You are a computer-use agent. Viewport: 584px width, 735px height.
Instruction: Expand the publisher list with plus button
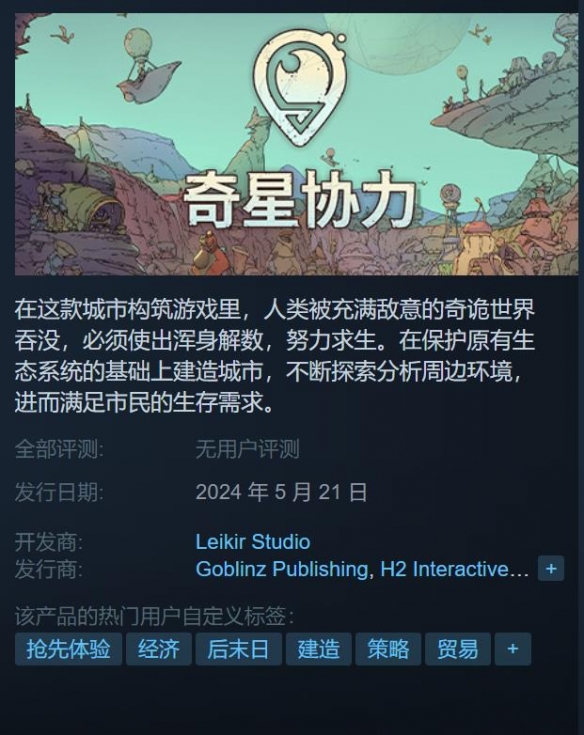tap(551, 569)
